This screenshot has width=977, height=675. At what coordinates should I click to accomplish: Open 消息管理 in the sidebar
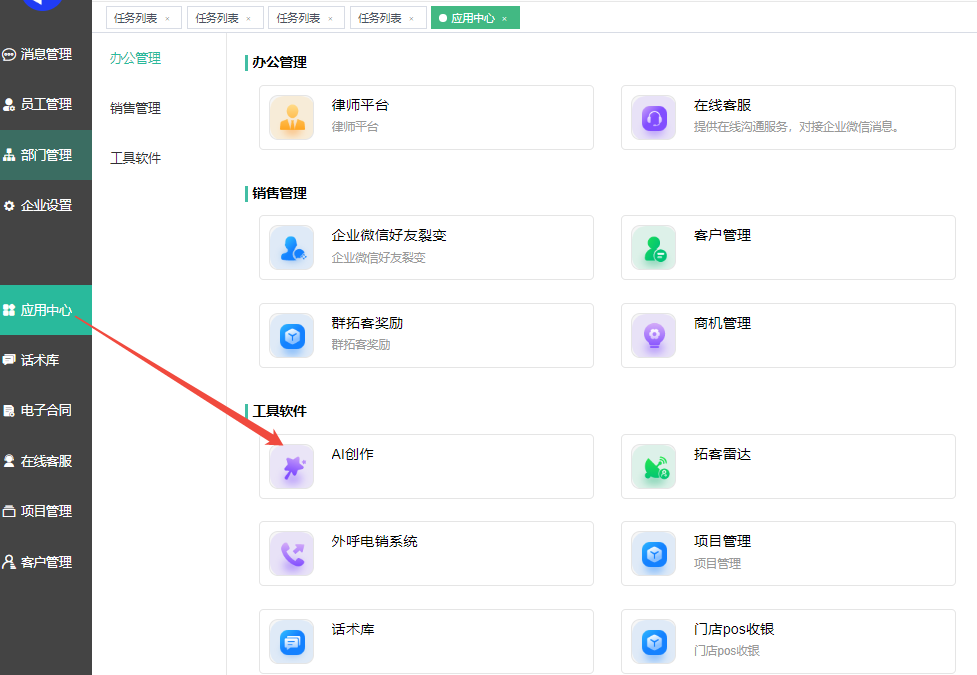(46, 54)
